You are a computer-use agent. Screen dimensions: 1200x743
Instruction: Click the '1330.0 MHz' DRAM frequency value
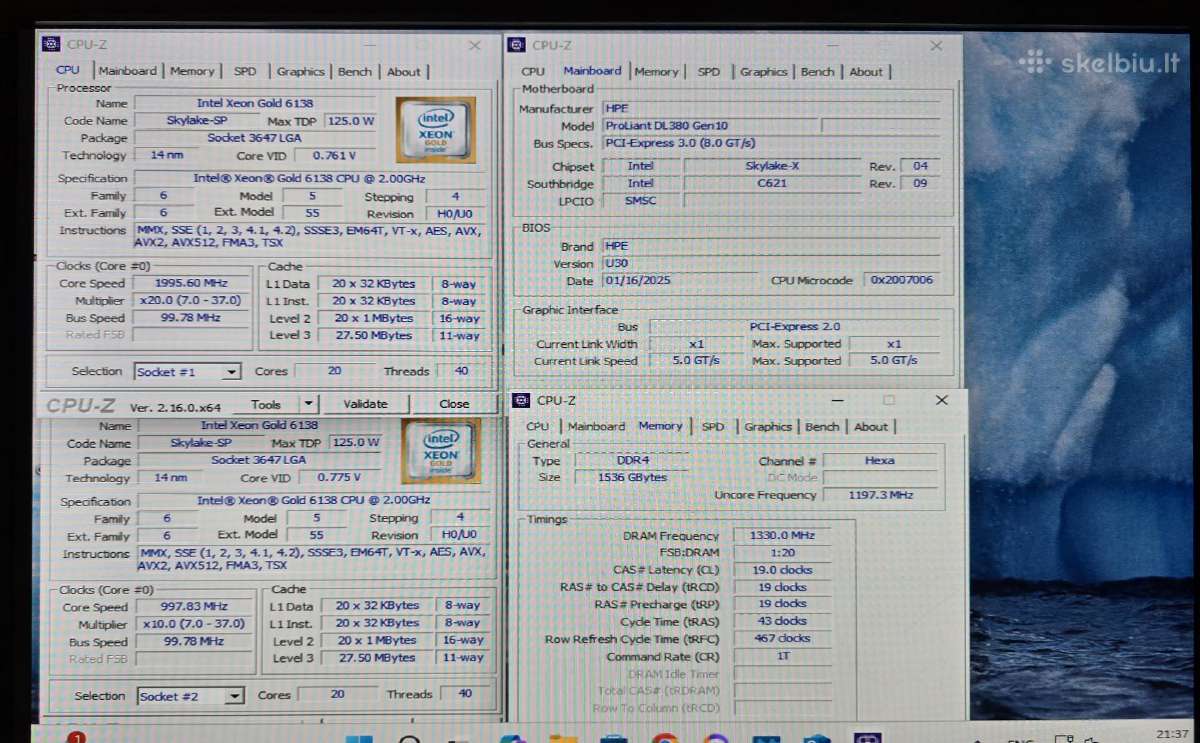tap(782, 536)
